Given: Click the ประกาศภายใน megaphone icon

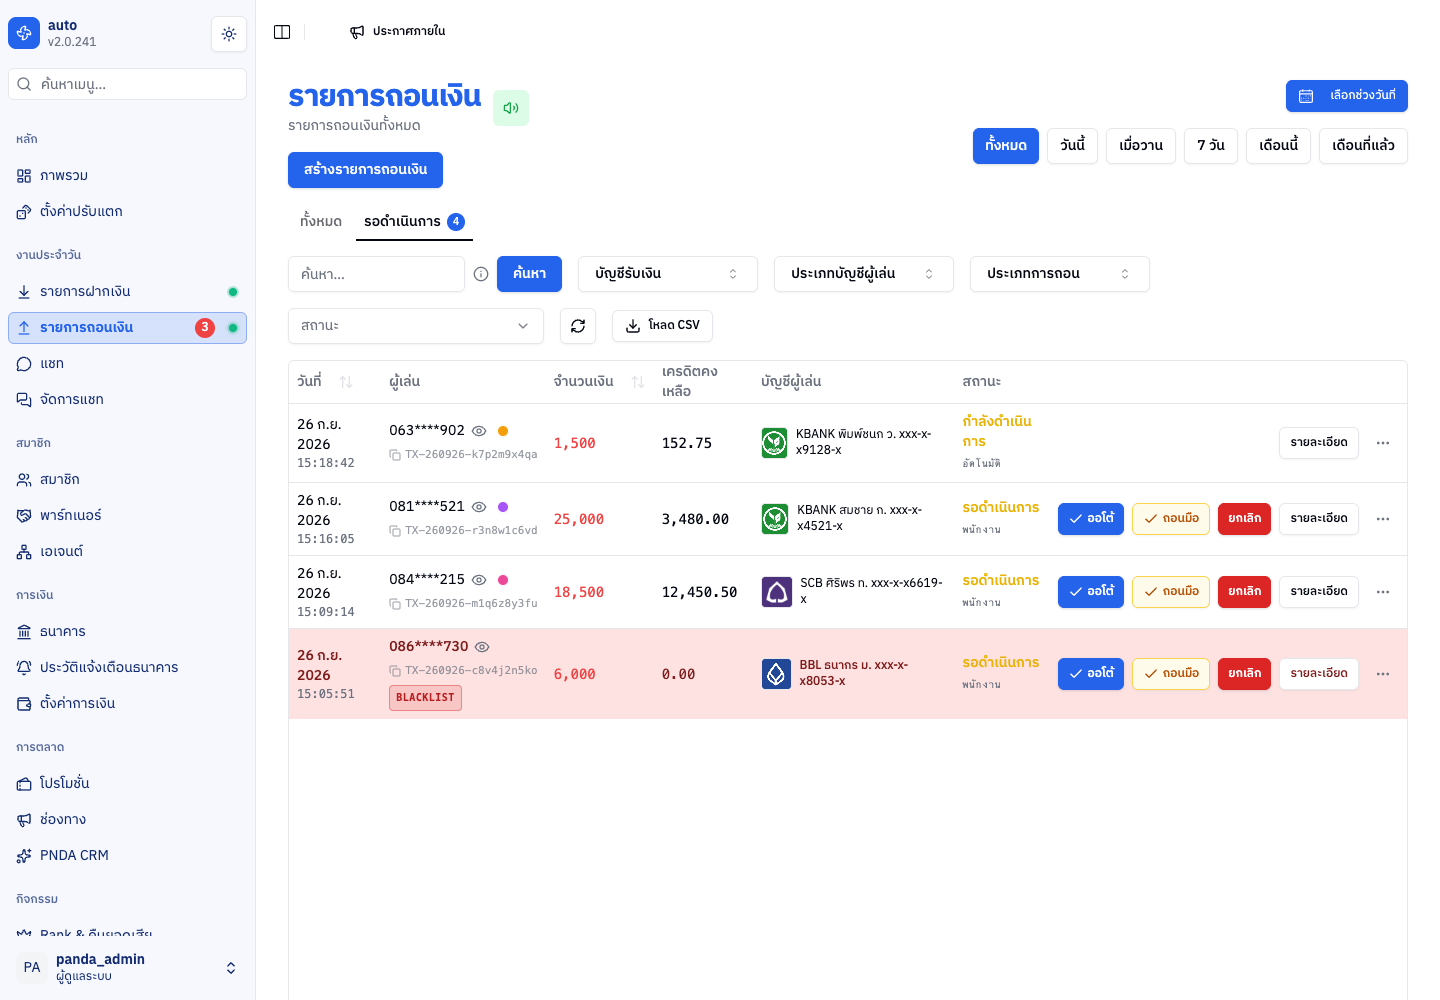Looking at the screenshot, I should tap(357, 32).
